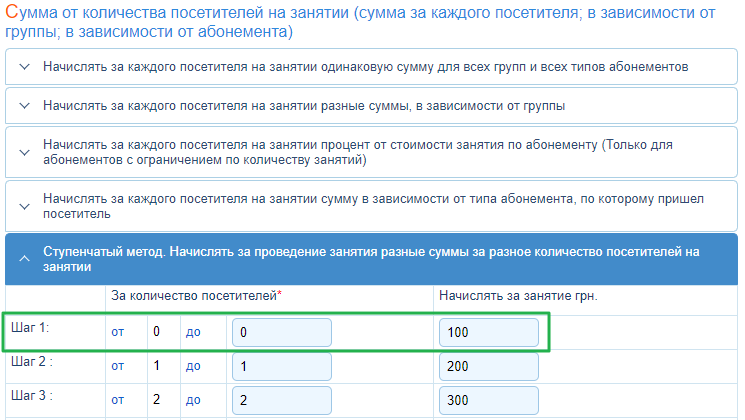Click Шаг 3 visitors 'до' input field
The image size is (745, 420).
(x=281, y=401)
